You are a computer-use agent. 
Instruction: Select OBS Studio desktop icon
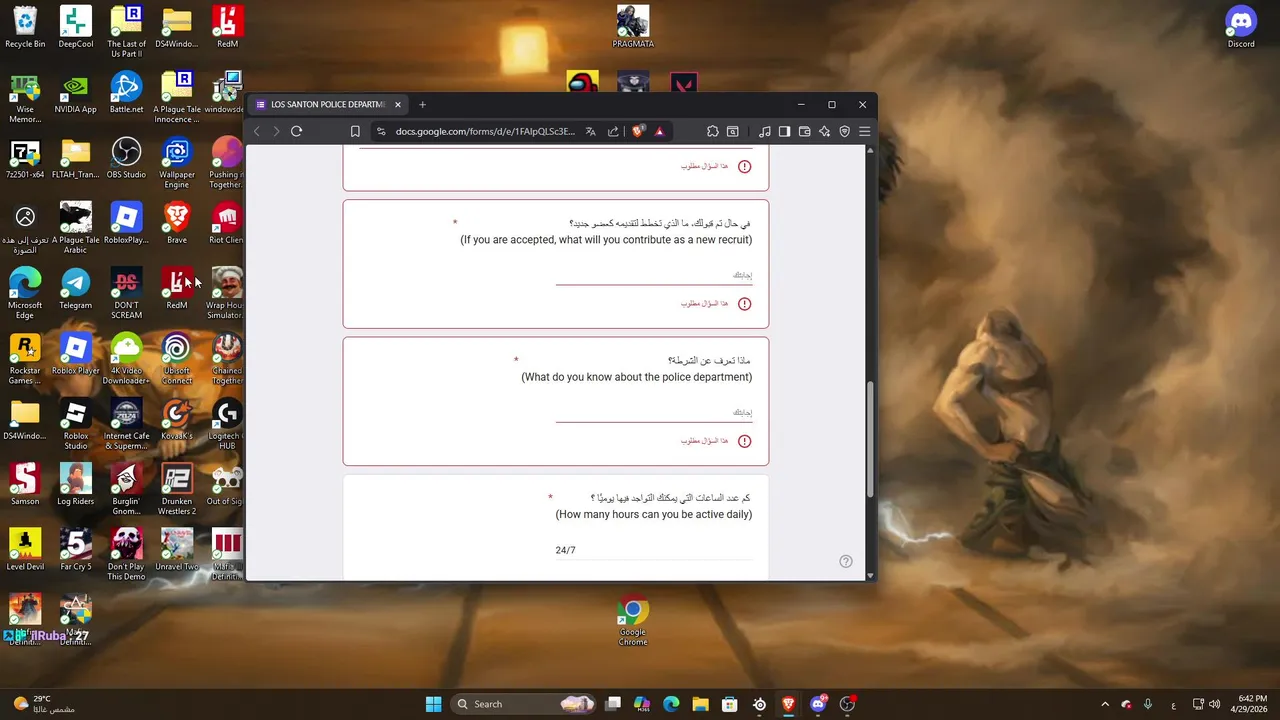(126, 158)
